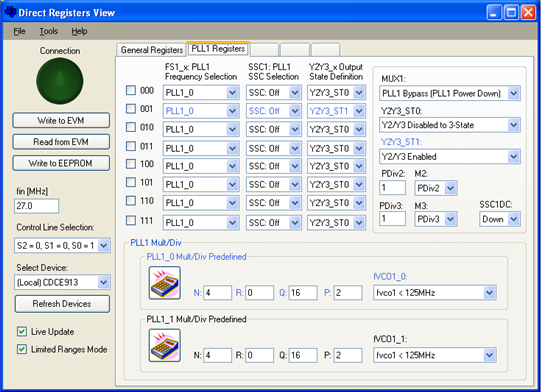Click the PDiv3 value field
Image resolution: width=550 pixels, height=392 pixels.
tap(393, 219)
